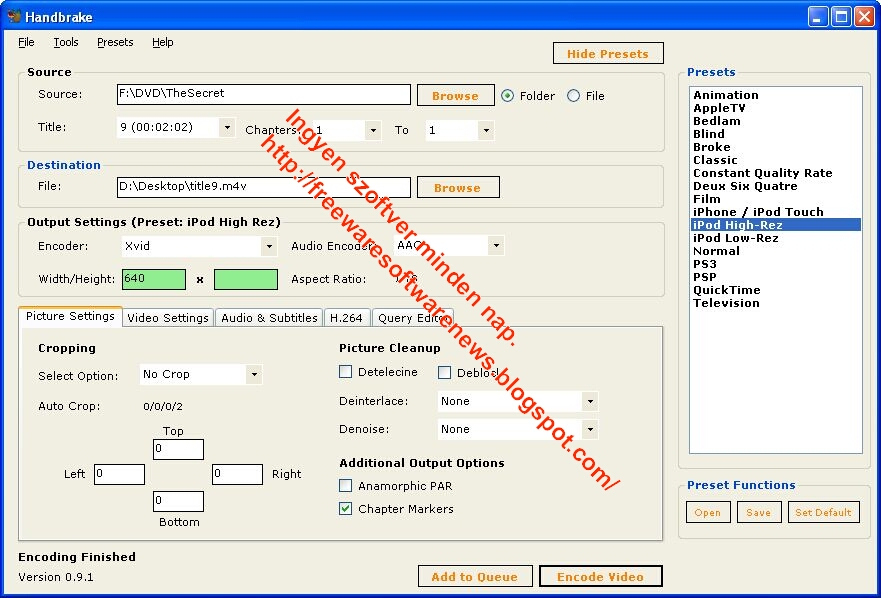
Task: Open the Help menu
Action: (162, 42)
